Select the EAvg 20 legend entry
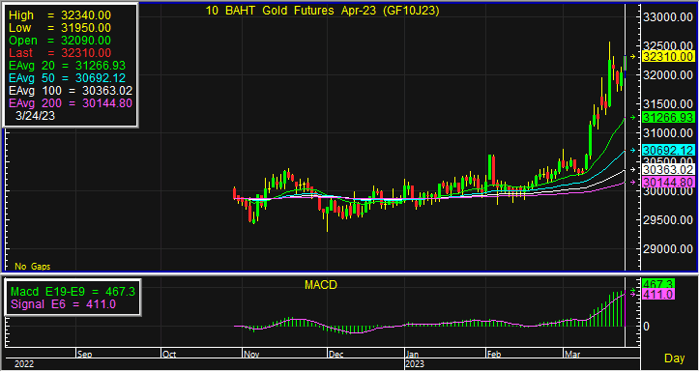 coord(67,66)
